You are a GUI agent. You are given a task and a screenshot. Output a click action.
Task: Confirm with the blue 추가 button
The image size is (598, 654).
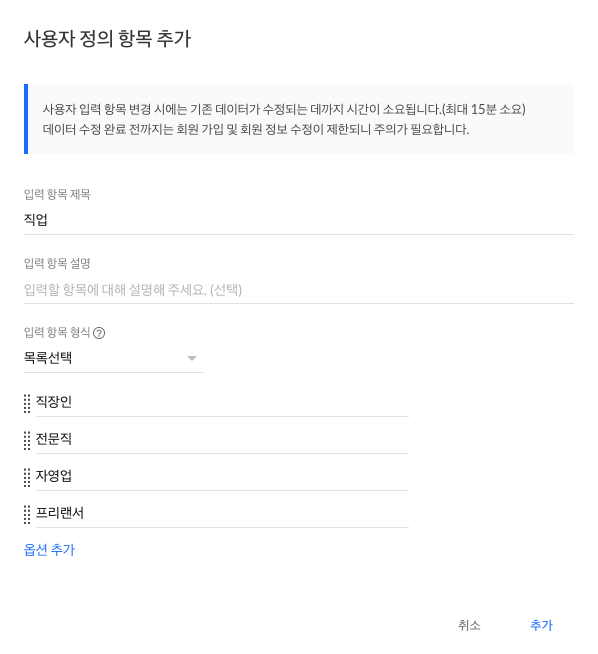[x=541, y=625]
